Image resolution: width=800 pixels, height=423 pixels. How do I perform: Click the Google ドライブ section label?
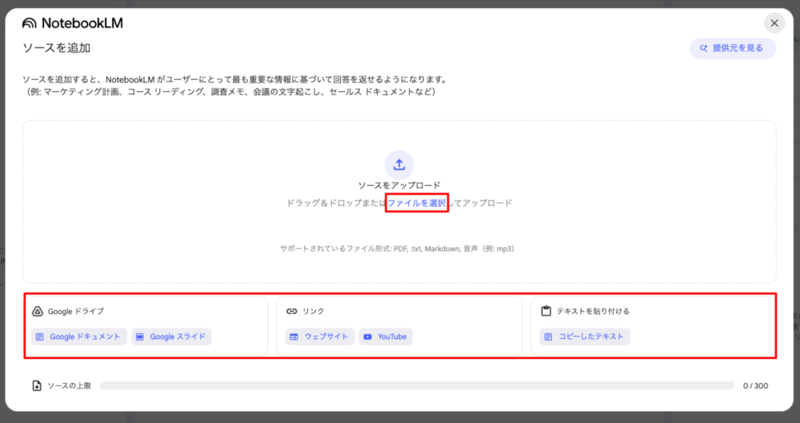76,311
